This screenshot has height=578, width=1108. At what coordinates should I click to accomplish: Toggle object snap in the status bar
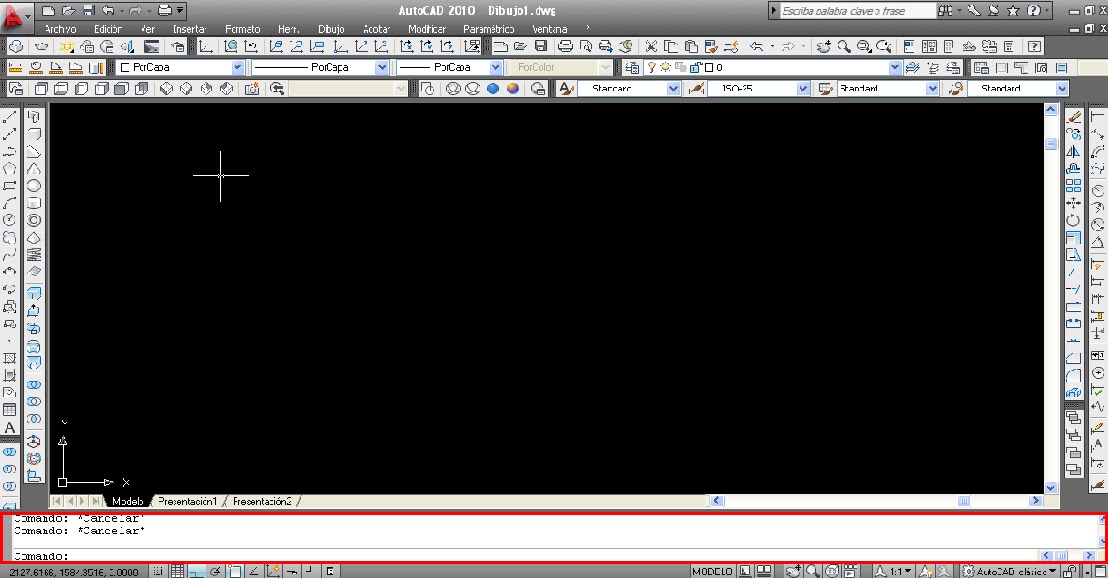tap(233, 570)
